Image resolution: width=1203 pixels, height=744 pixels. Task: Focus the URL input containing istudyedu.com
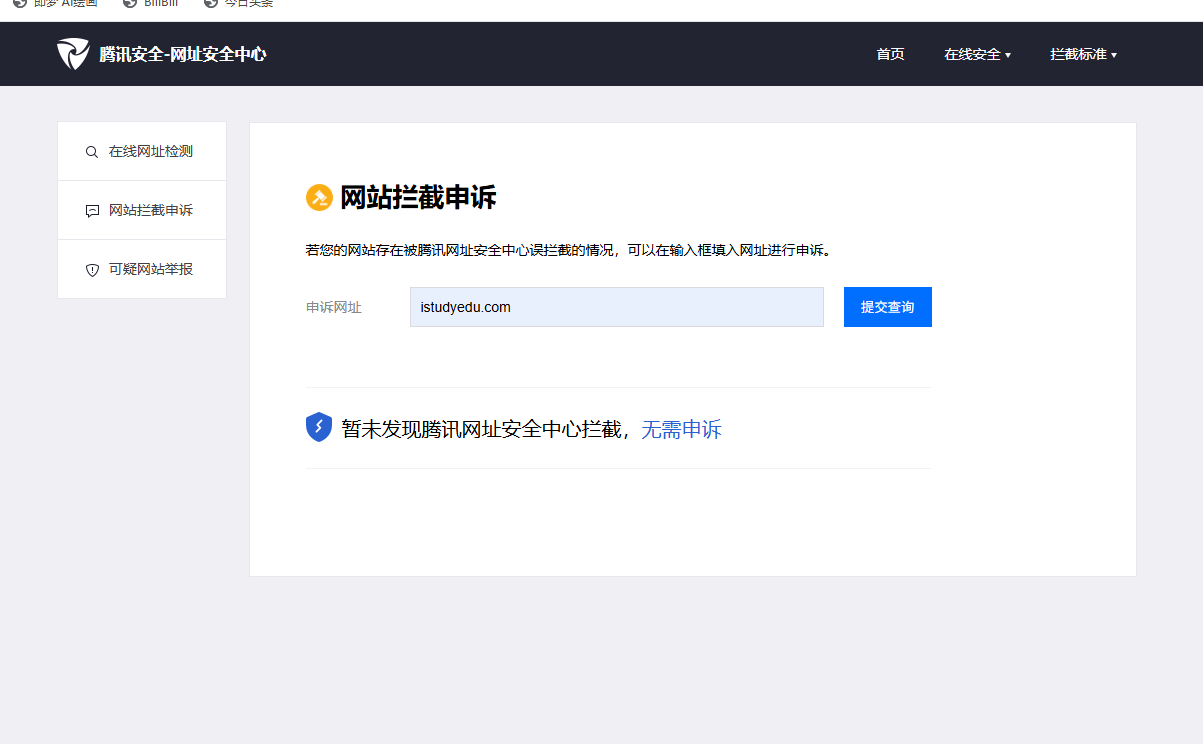[x=616, y=307]
